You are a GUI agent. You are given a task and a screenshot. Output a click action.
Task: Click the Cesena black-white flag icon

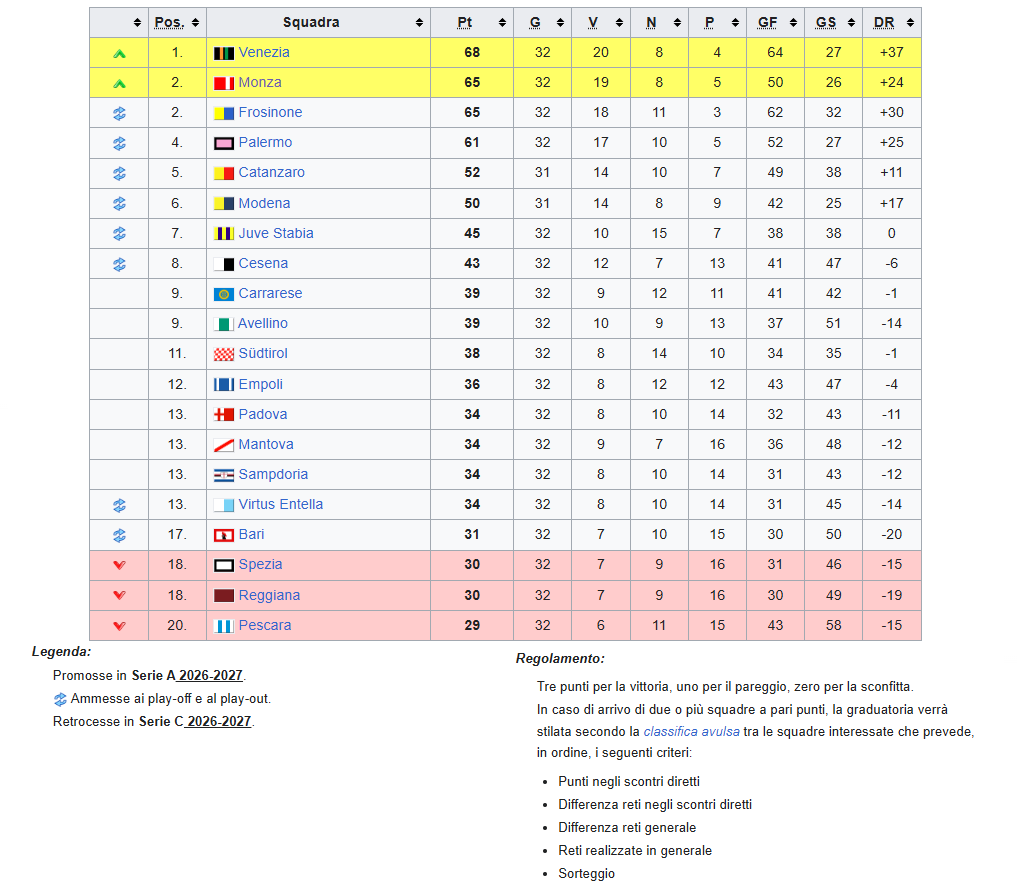click(x=224, y=264)
